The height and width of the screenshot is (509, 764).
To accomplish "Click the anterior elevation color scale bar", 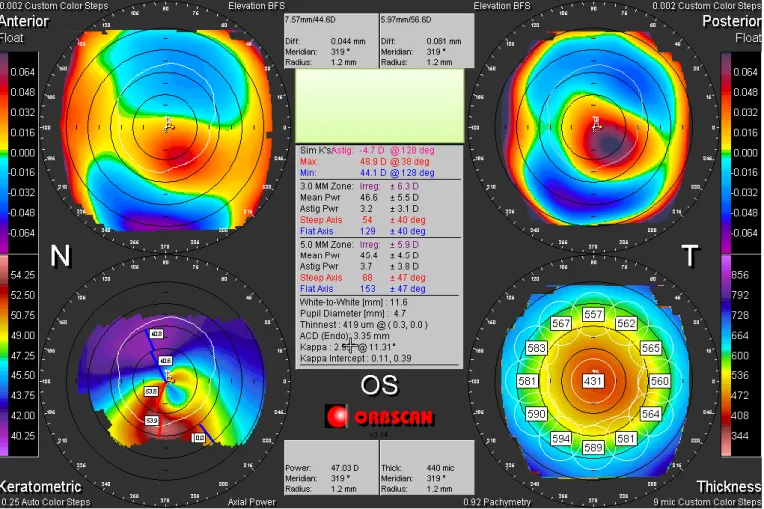I will click(x=4, y=152).
